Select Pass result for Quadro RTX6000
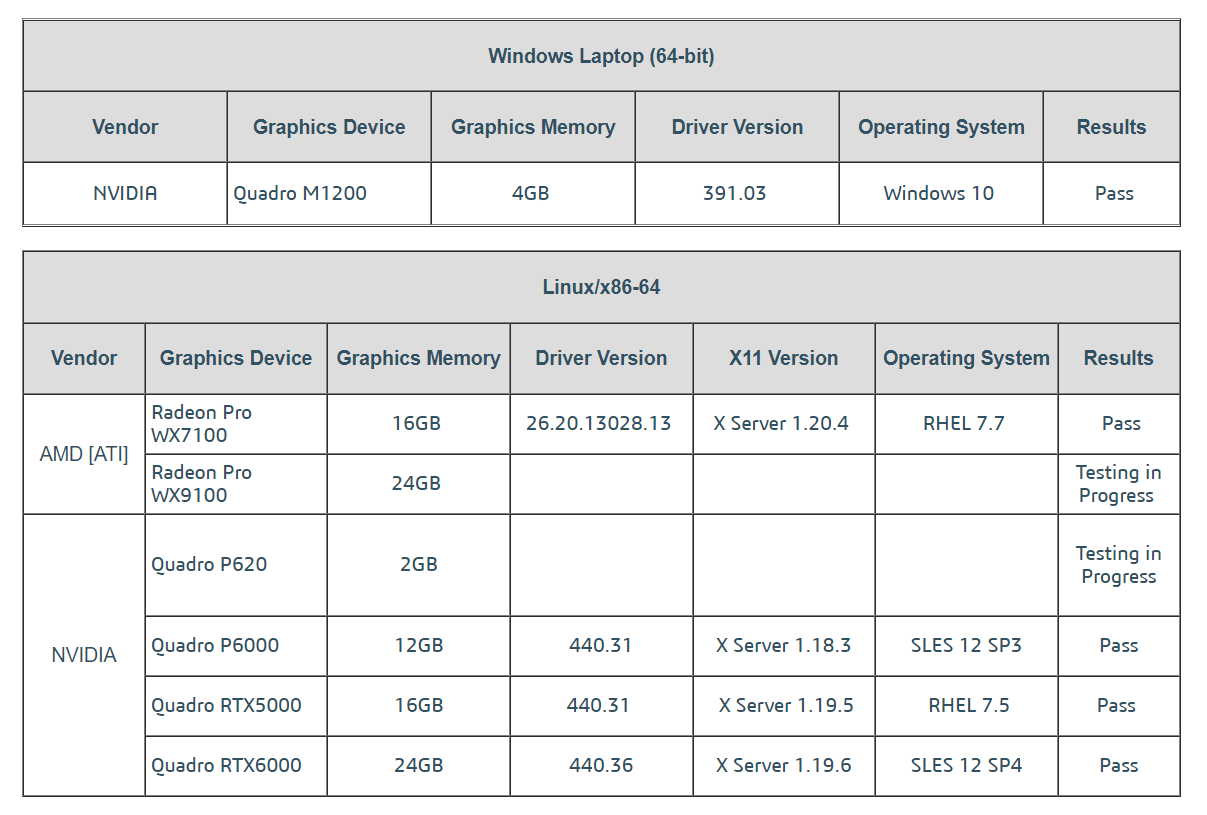The image size is (1207, 815). click(1119, 766)
